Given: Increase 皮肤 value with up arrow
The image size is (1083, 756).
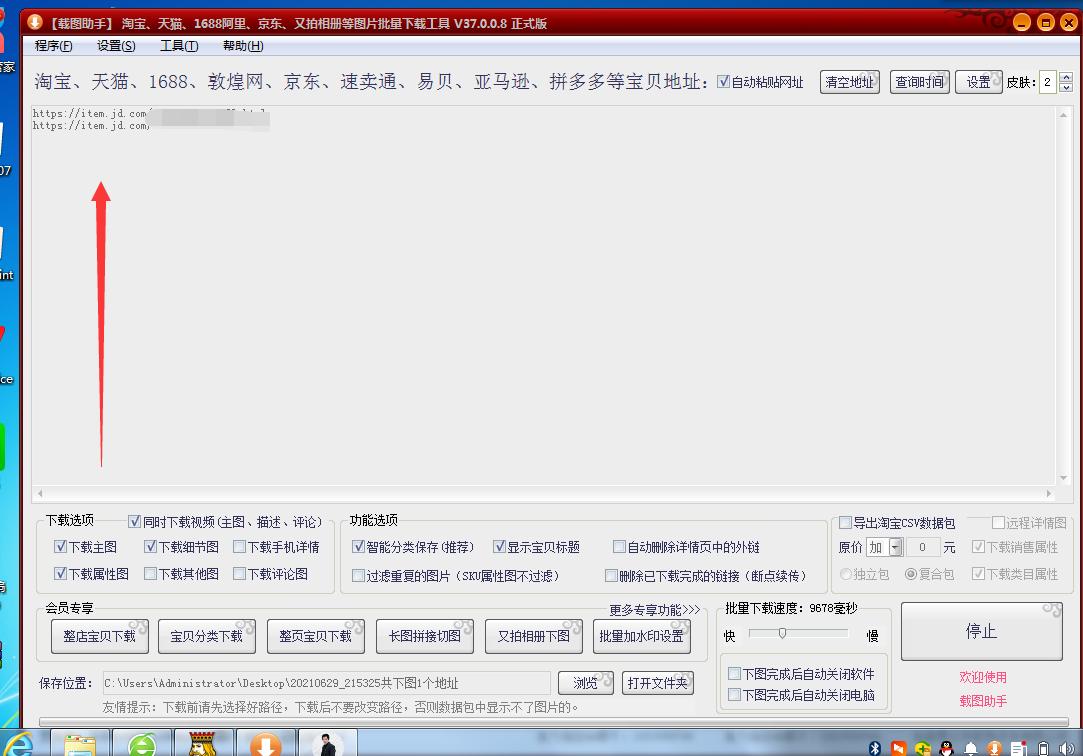Looking at the screenshot, I should pos(1066,78).
